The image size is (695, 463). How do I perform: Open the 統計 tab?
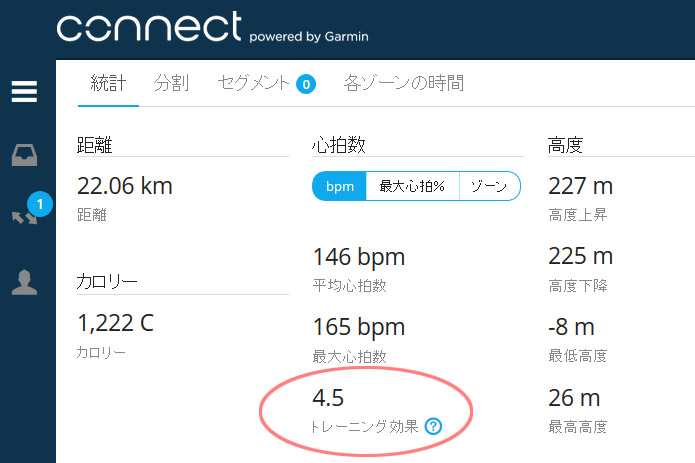pyautogui.click(x=108, y=83)
